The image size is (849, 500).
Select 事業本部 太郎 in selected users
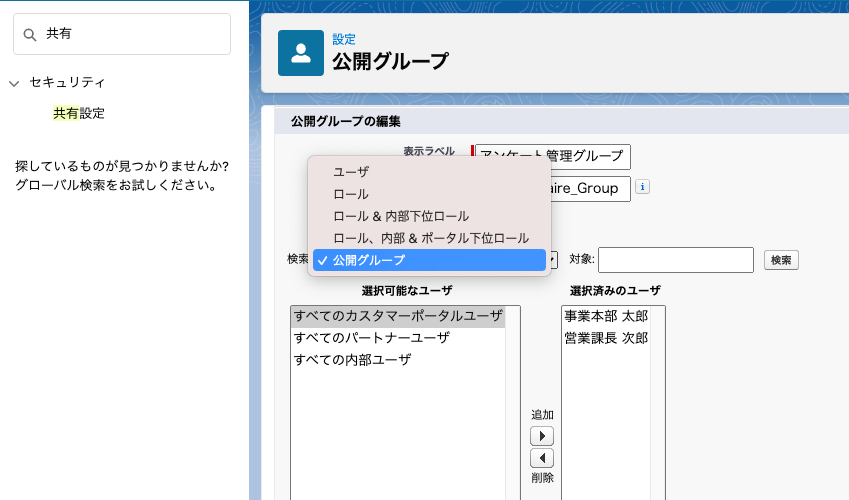click(606, 316)
